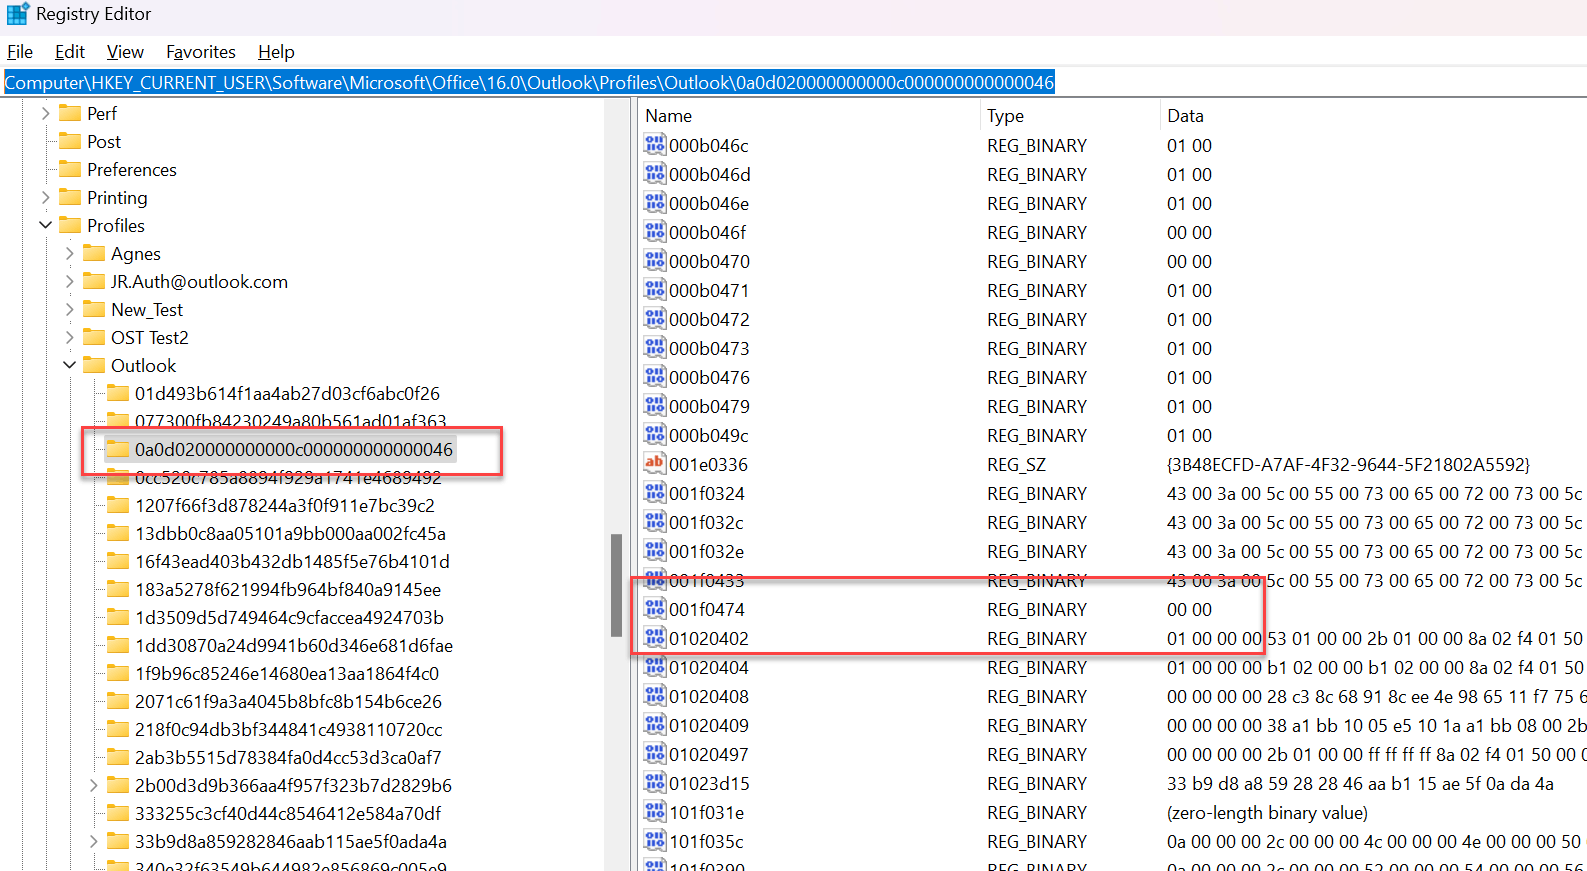The height and width of the screenshot is (871, 1587).
Task: Expand the 33b9d8a859282846aab115ae5f0ada4a key
Action: pyautogui.click(x=93, y=842)
